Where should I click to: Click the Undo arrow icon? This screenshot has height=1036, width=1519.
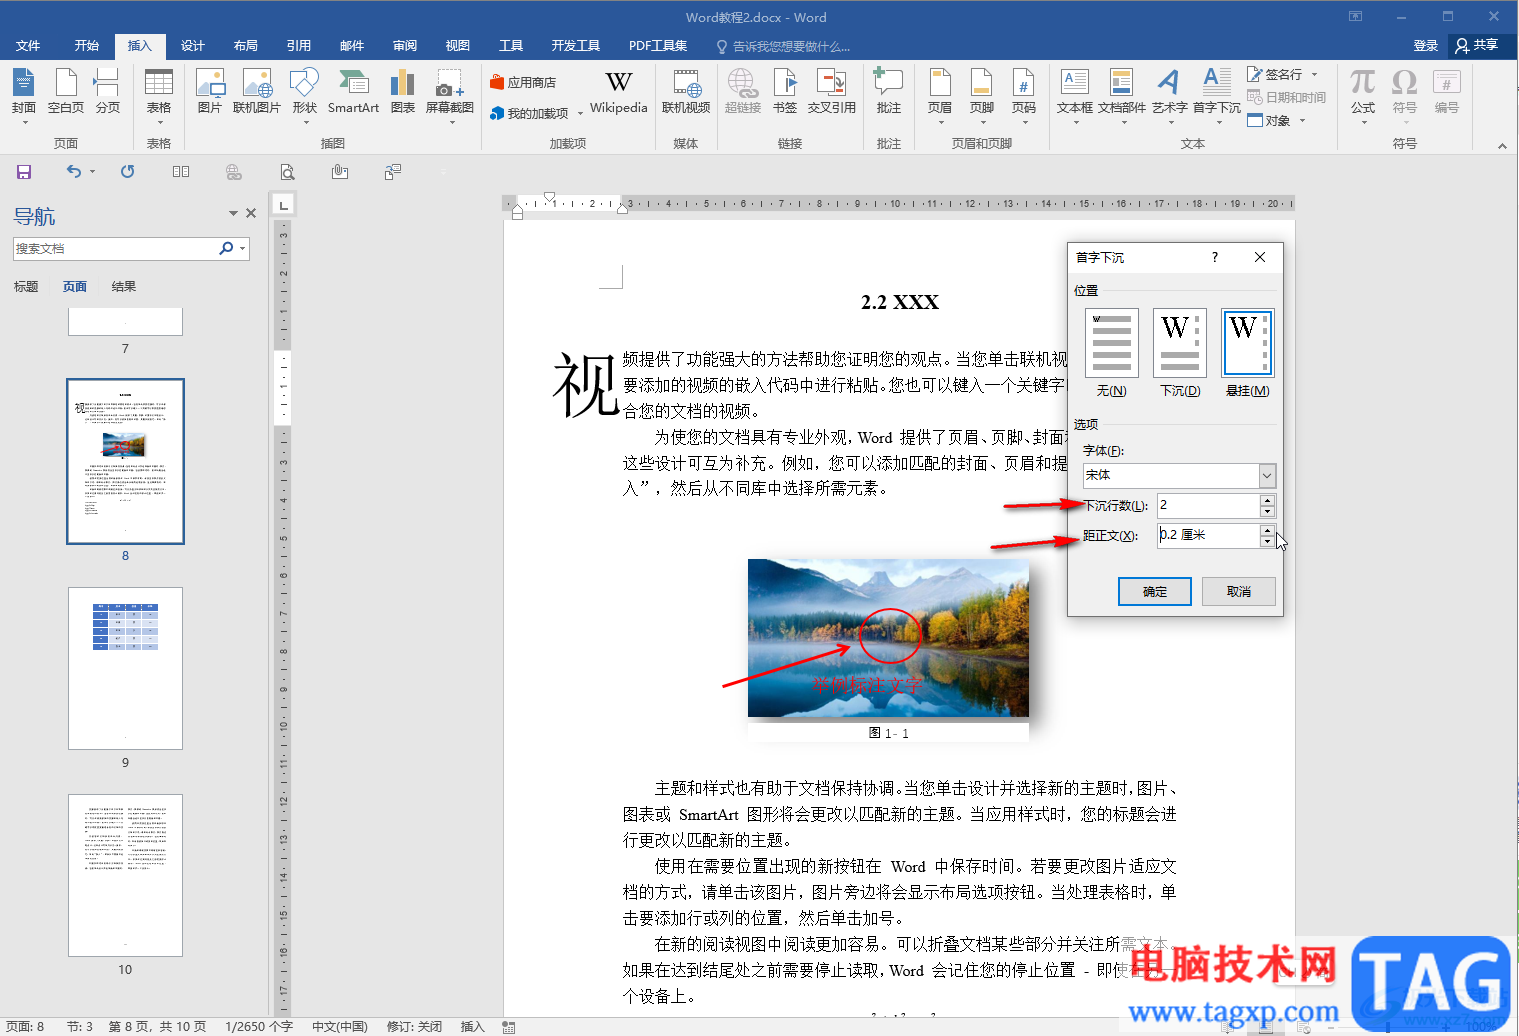click(x=74, y=172)
